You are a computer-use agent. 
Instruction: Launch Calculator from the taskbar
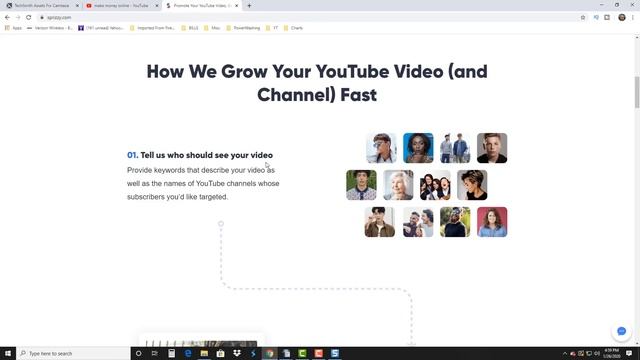coord(171,353)
